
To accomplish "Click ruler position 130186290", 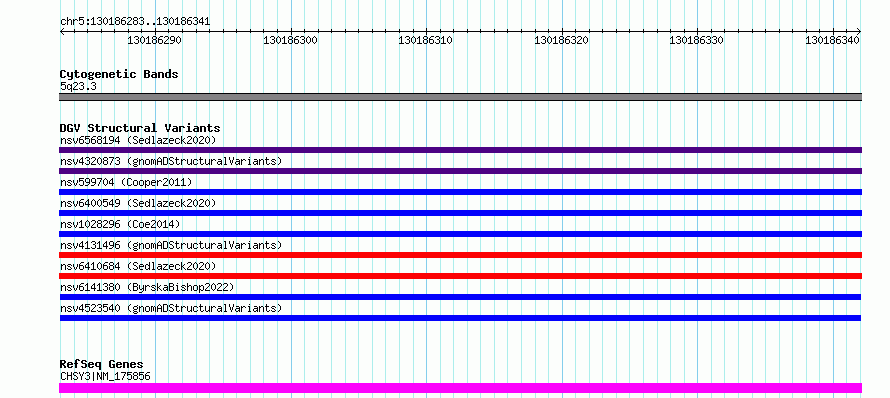I will [155, 40].
